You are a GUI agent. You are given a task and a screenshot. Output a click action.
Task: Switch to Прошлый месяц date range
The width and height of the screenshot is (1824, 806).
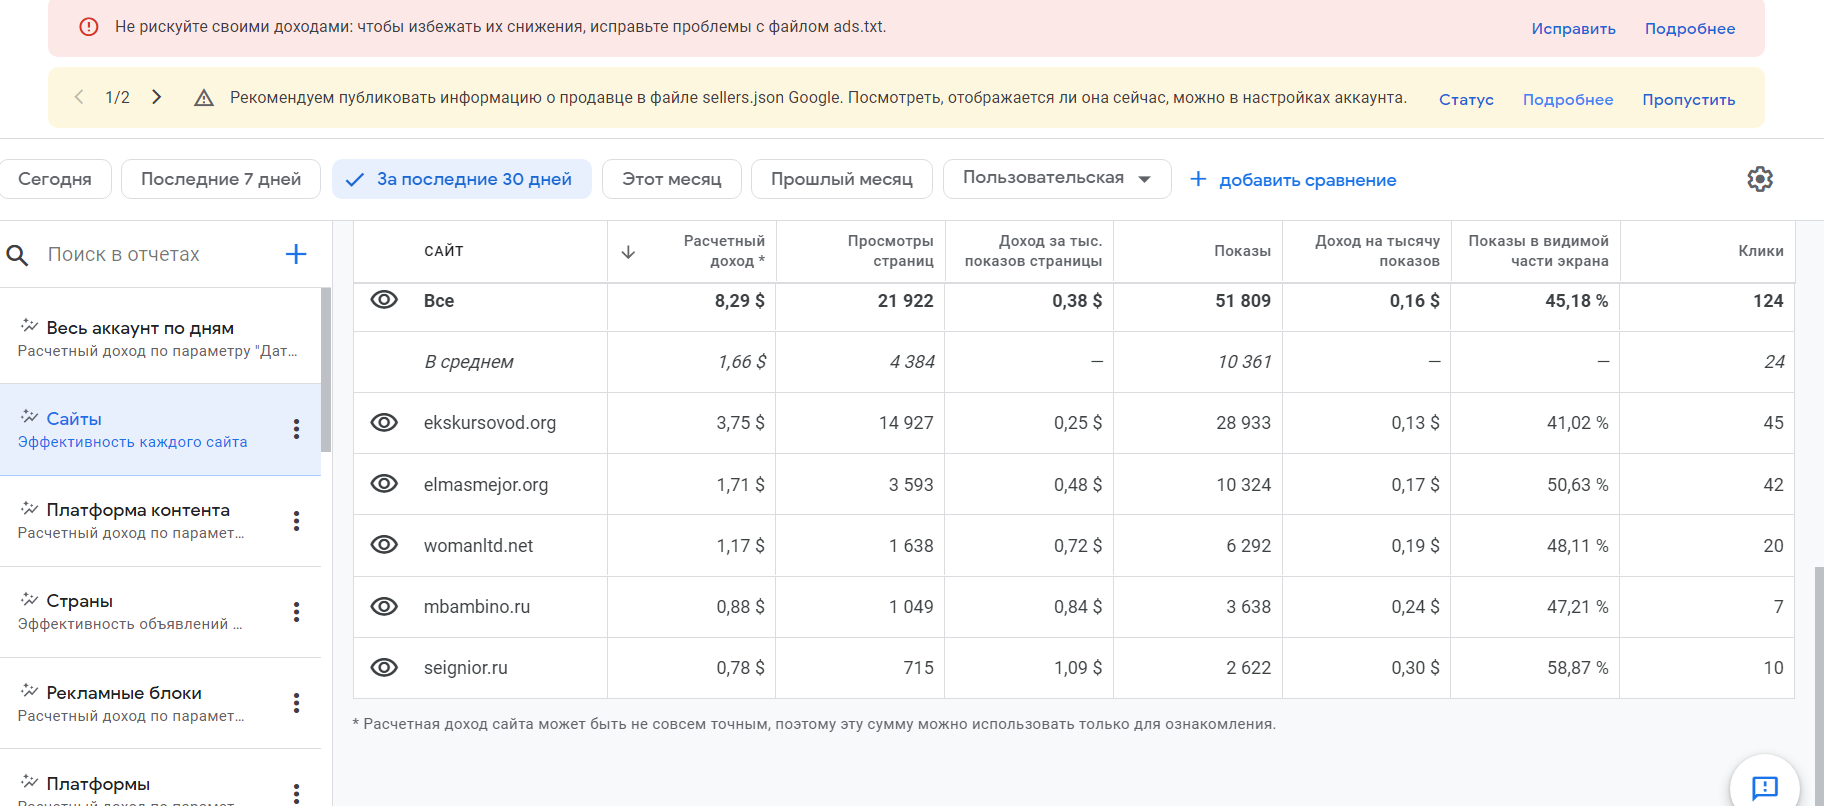click(841, 179)
